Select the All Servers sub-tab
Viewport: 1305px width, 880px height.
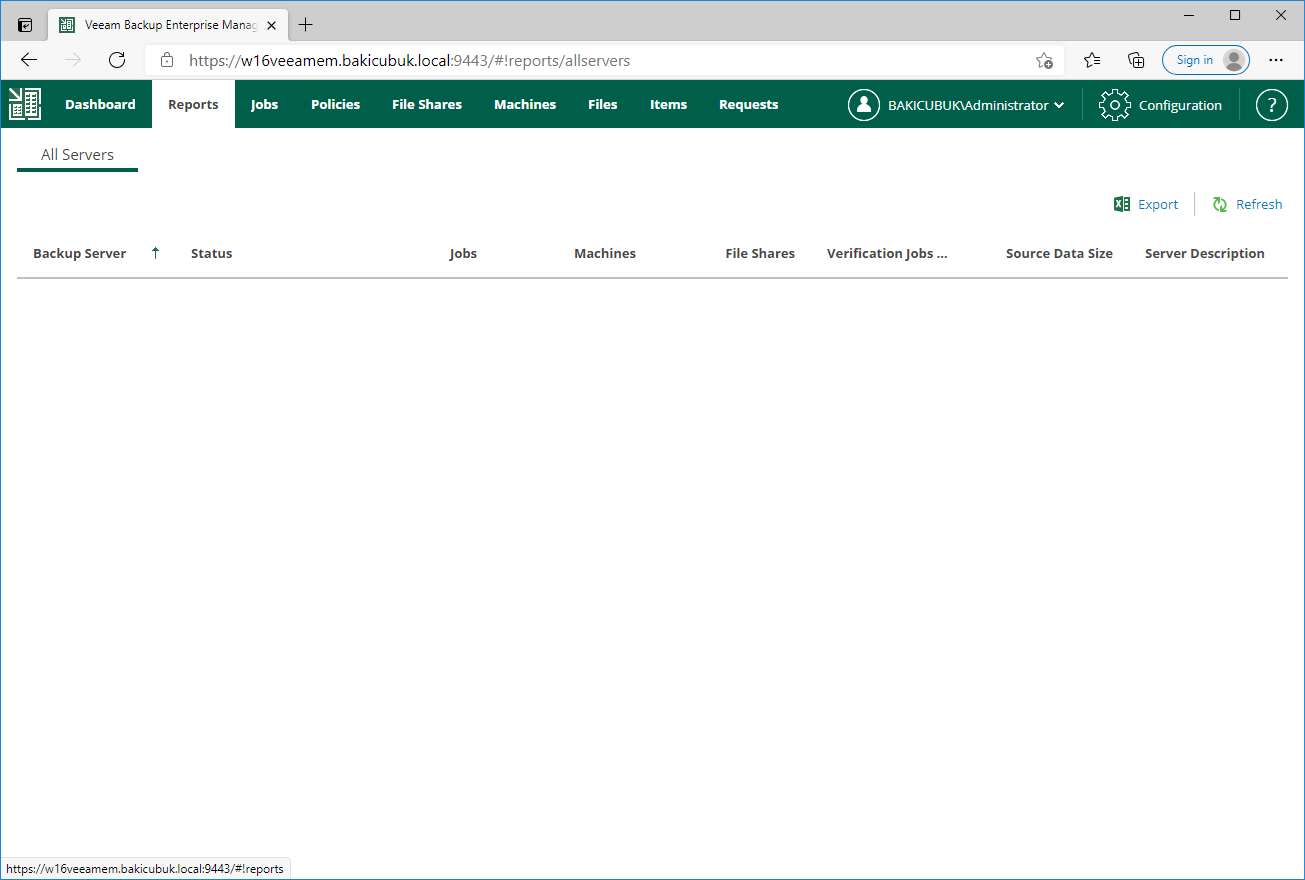(77, 155)
